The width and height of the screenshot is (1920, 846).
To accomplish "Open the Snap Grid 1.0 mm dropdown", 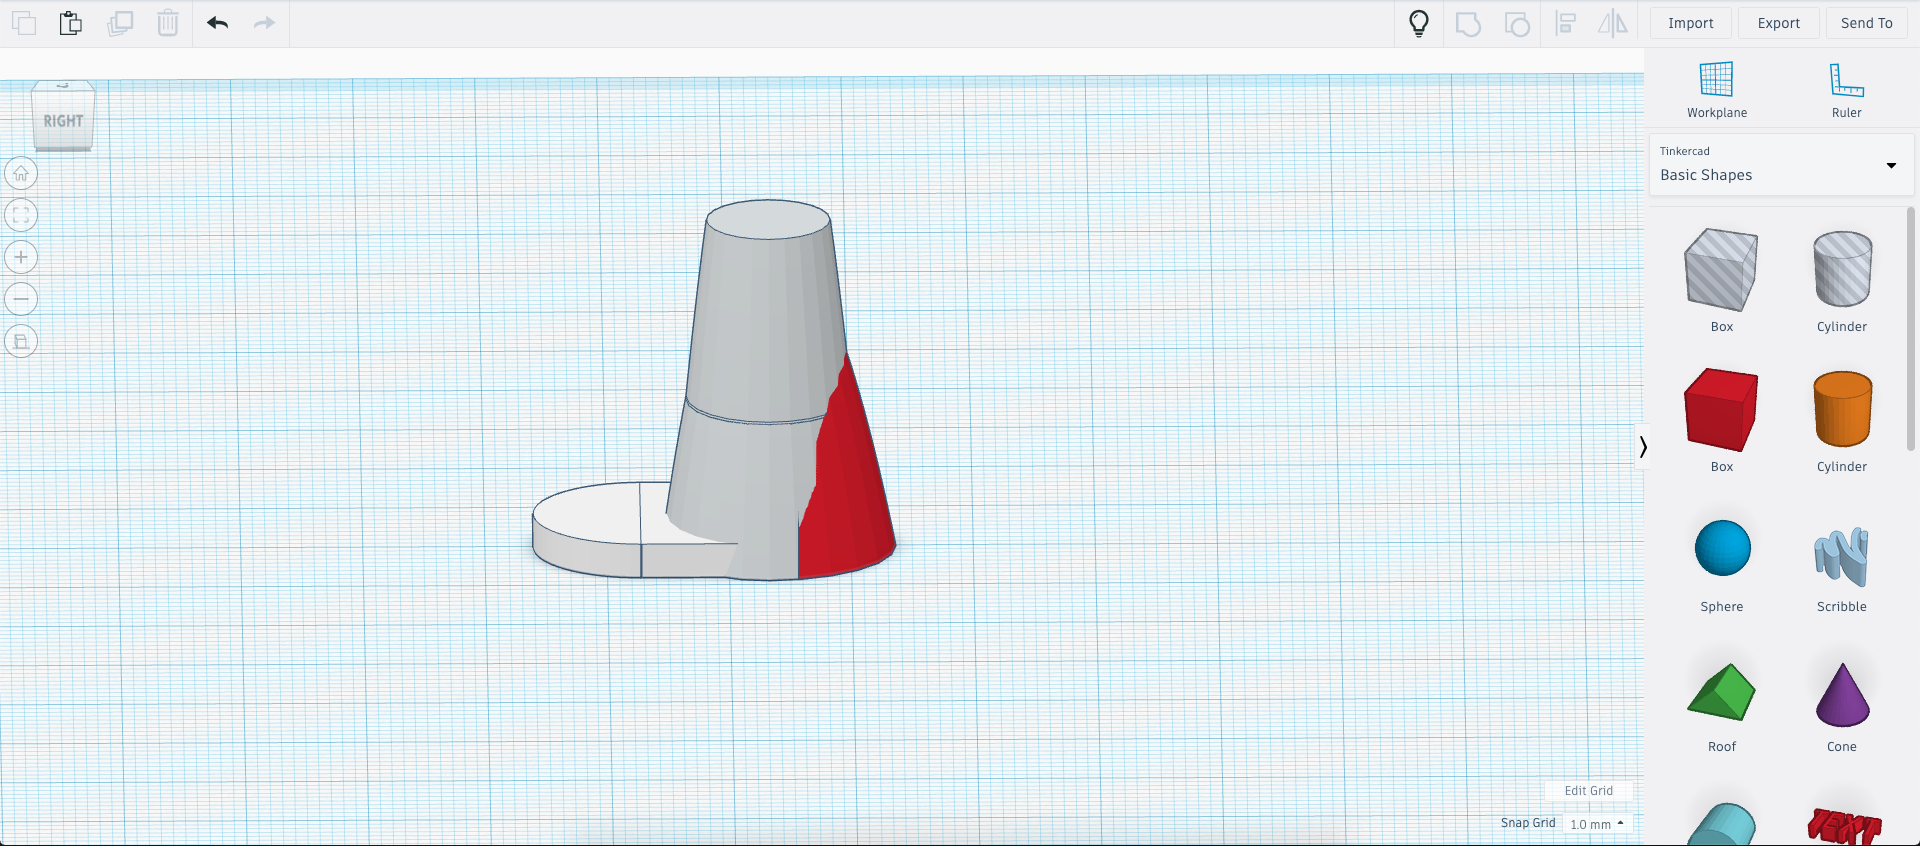I will click(x=1597, y=824).
